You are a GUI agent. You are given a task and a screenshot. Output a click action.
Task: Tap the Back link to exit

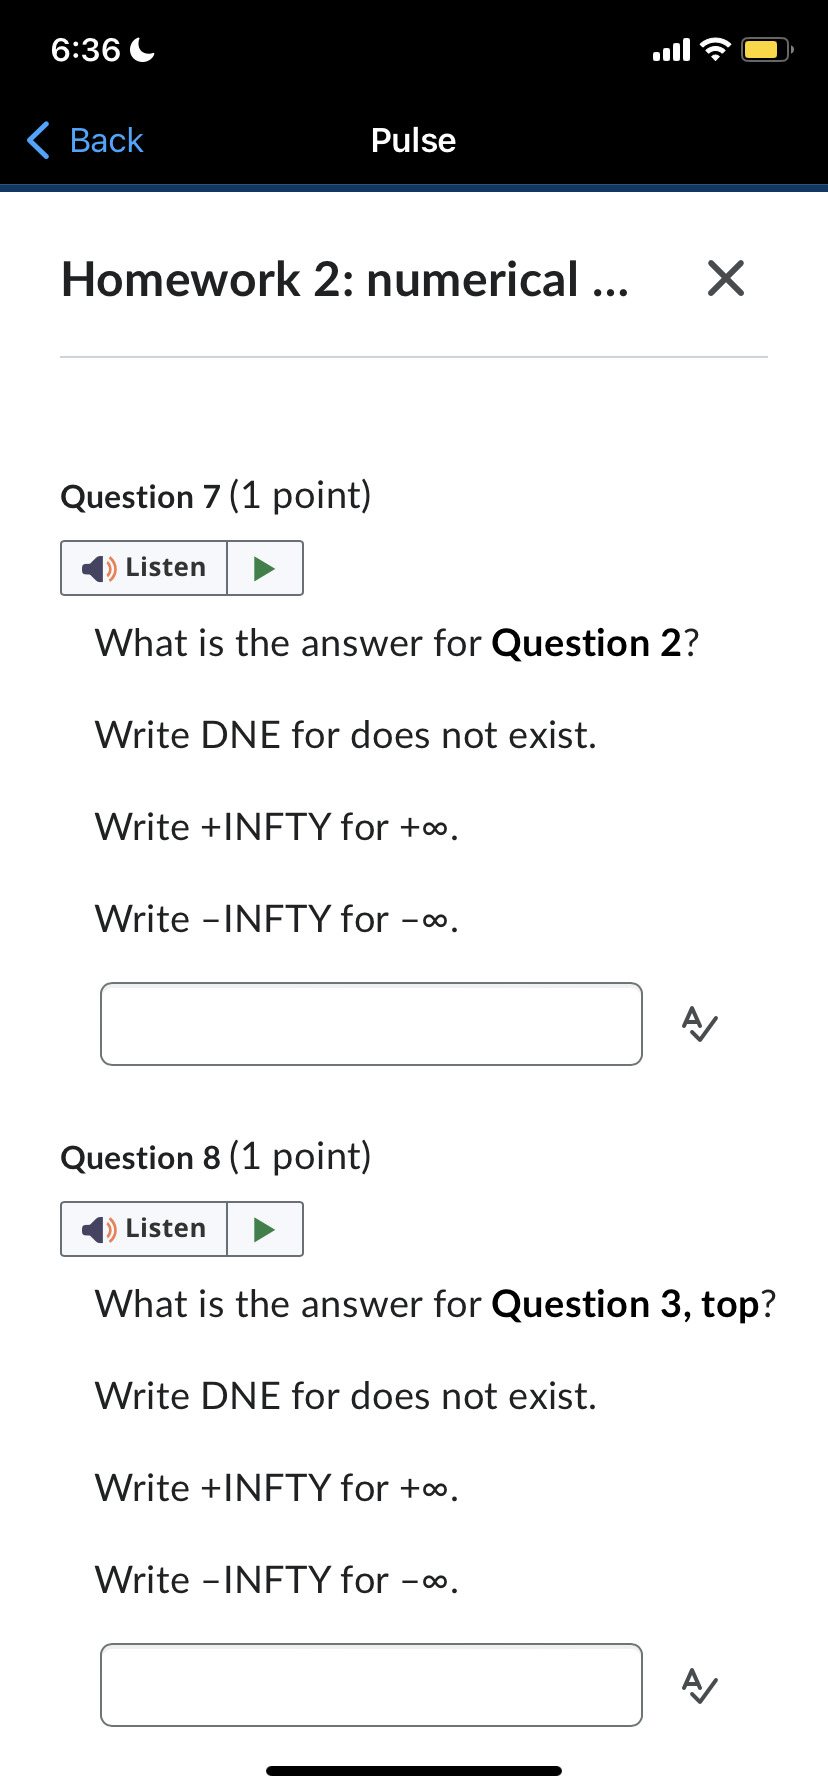click(105, 140)
